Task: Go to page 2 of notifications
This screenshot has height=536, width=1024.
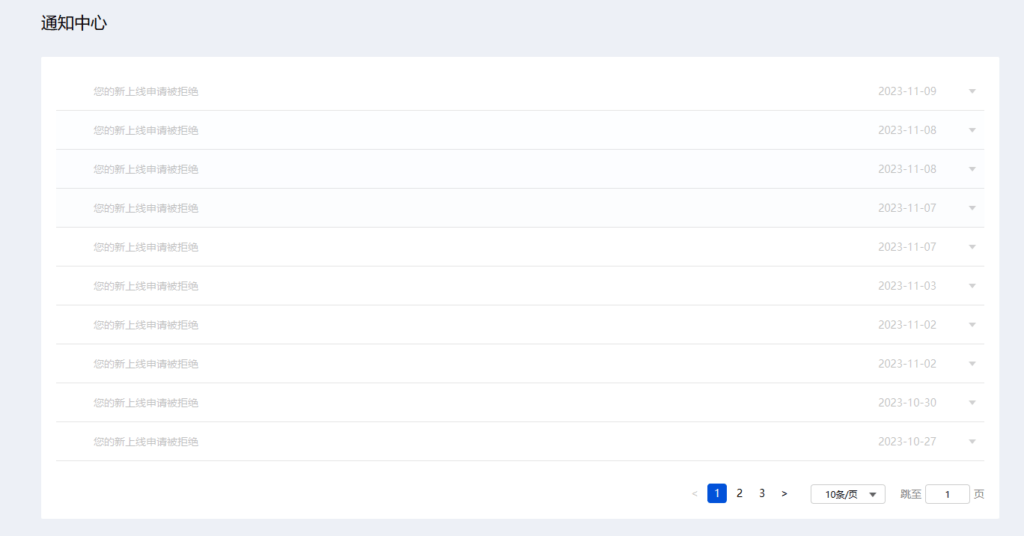Action: (x=739, y=494)
